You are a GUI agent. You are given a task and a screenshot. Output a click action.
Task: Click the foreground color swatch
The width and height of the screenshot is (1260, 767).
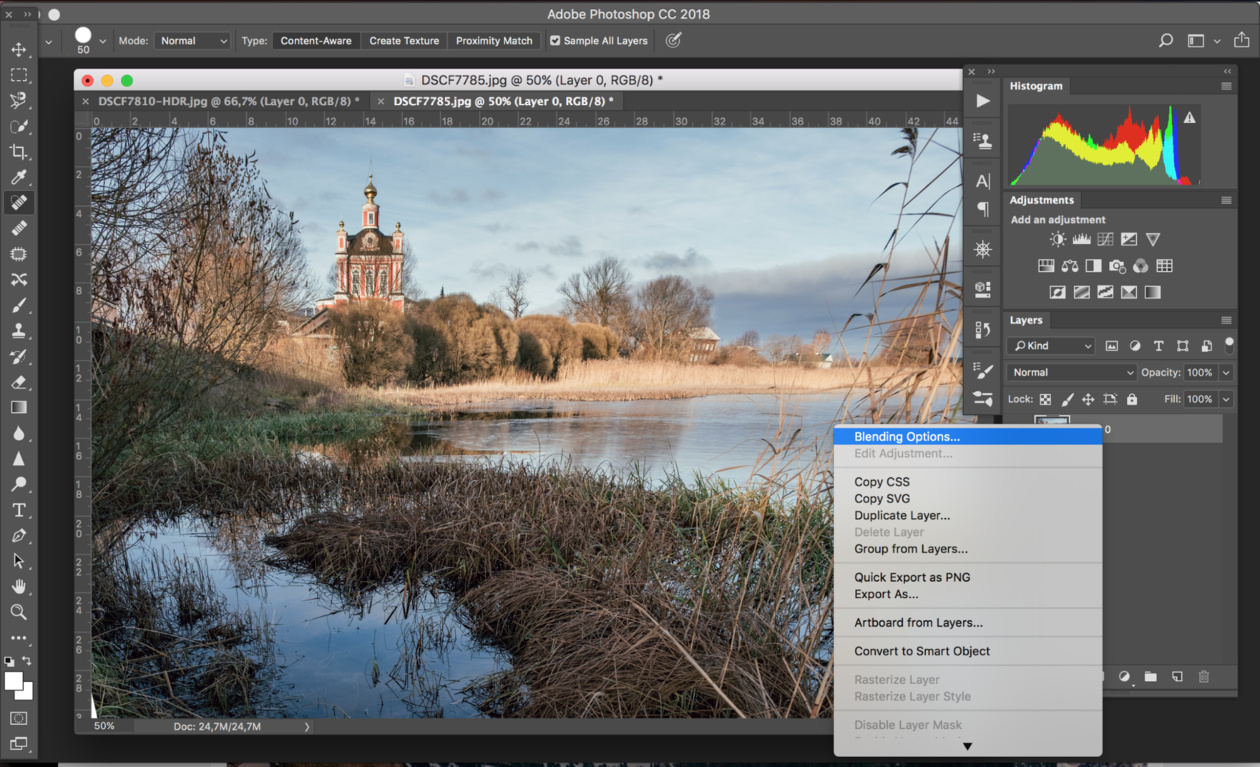13,682
